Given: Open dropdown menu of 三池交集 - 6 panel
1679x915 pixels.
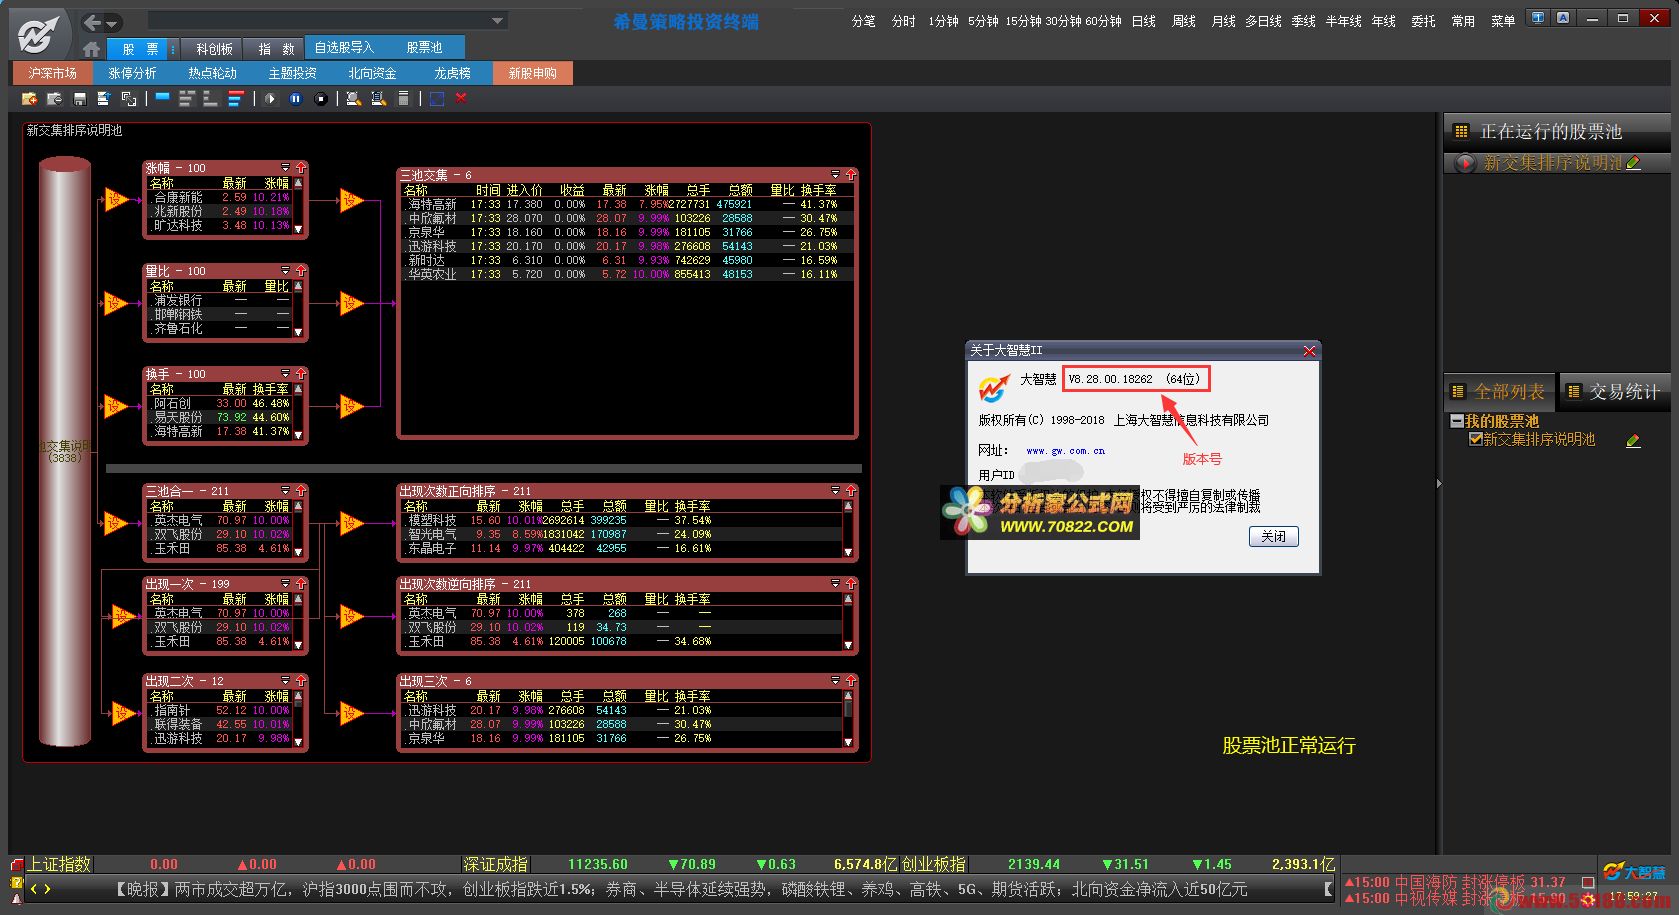Looking at the screenshot, I should coord(836,174).
